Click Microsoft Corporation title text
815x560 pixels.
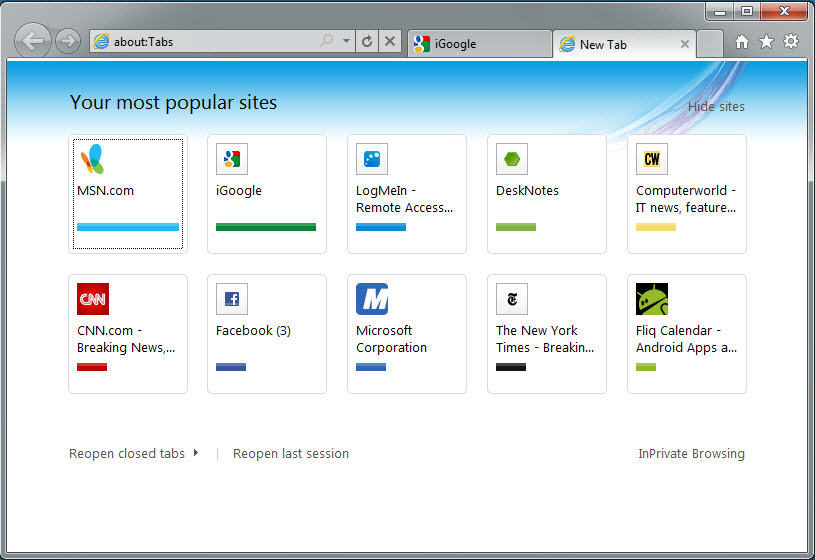[391, 339]
